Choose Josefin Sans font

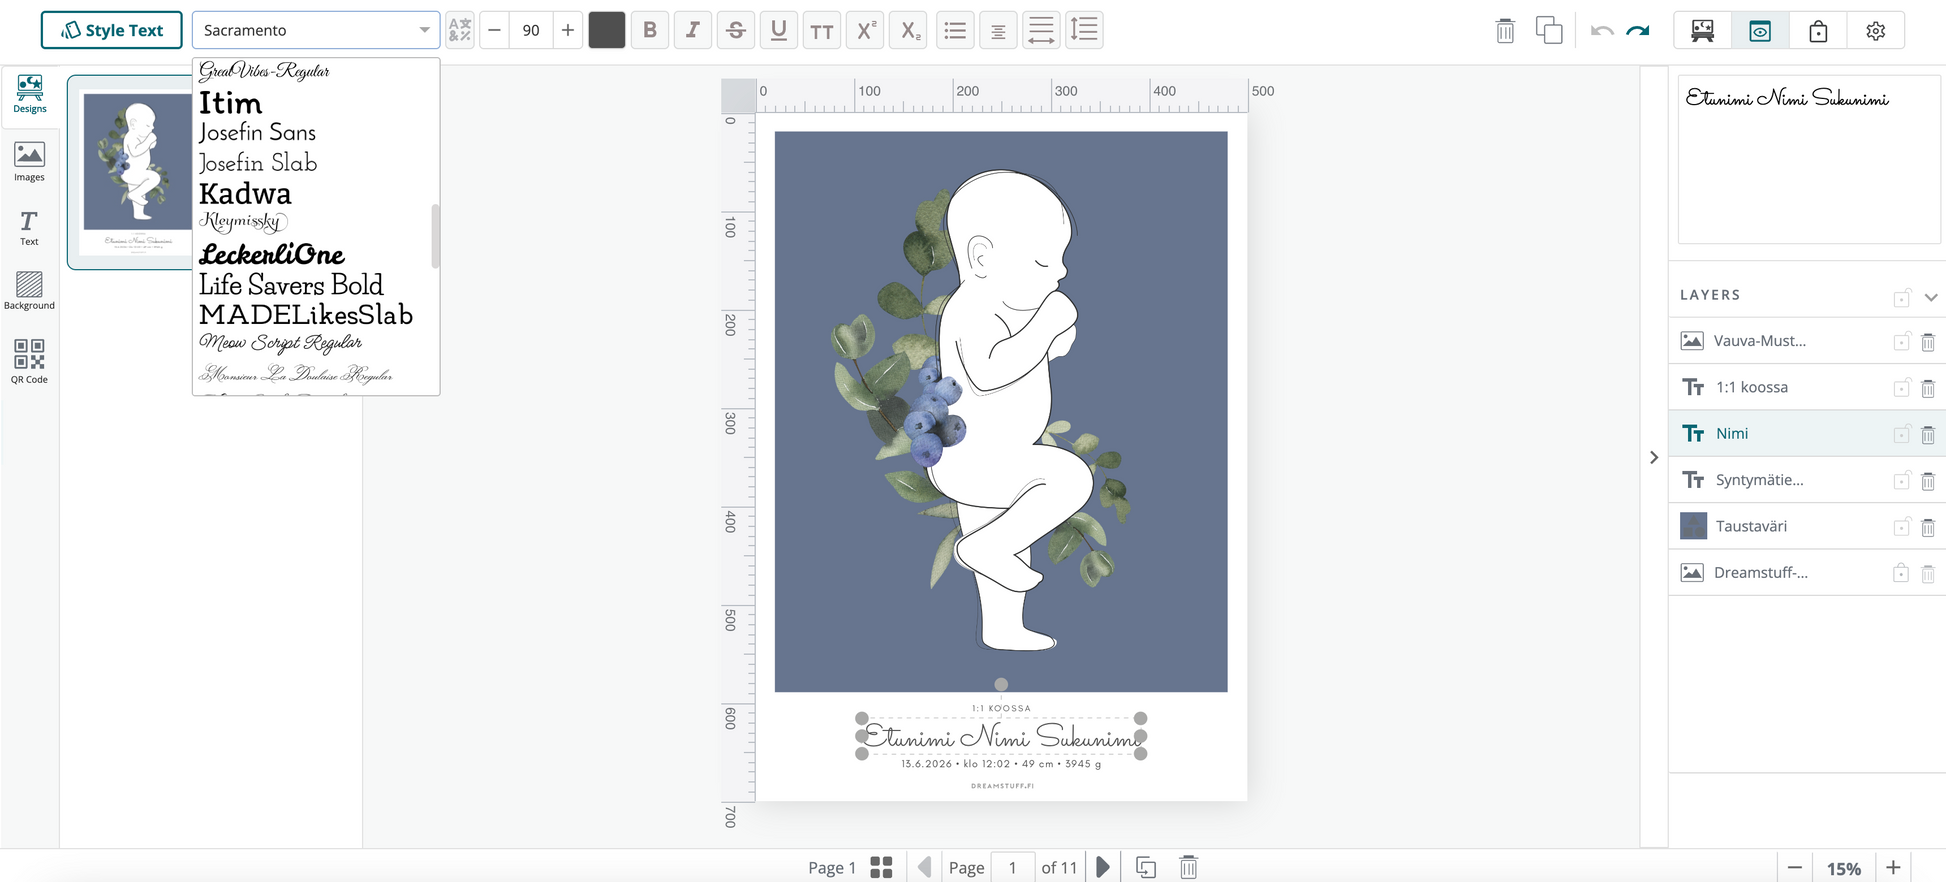click(x=257, y=133)
